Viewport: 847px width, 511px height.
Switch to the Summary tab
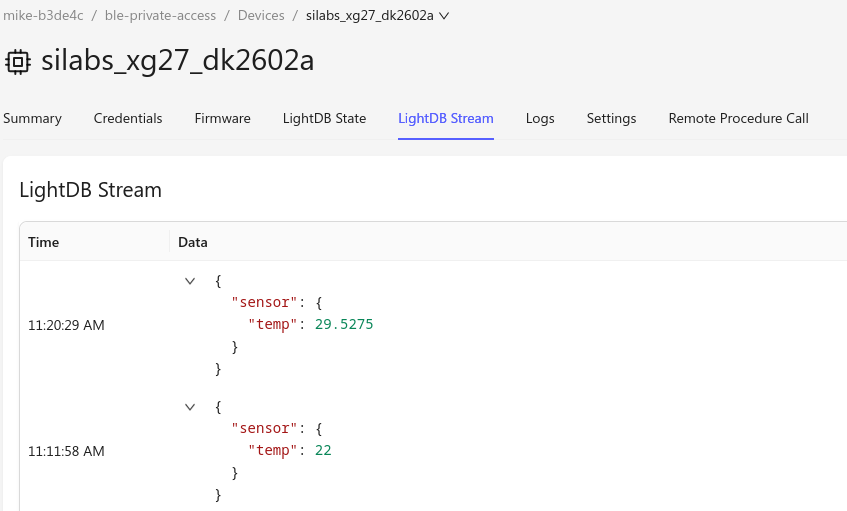(32, 118)
